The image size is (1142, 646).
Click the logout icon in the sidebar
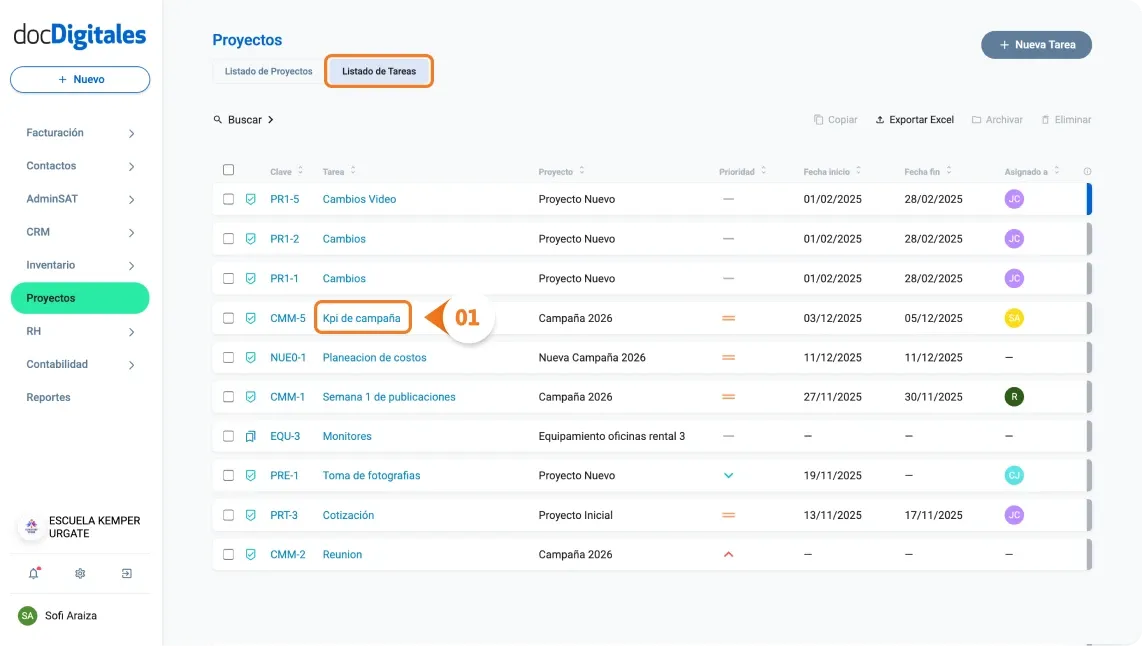pyautogui.click(x=126, y=573)
